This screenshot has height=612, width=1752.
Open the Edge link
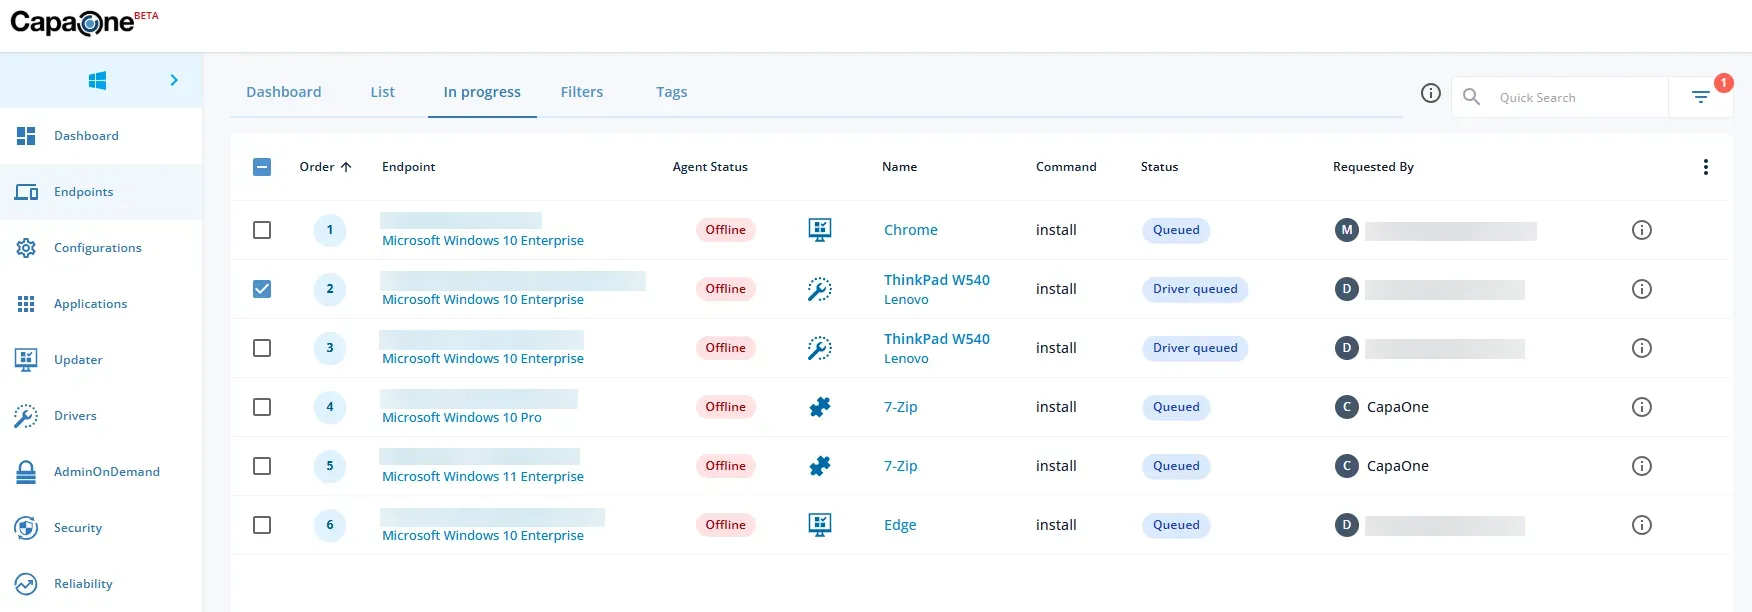point(900,525)
